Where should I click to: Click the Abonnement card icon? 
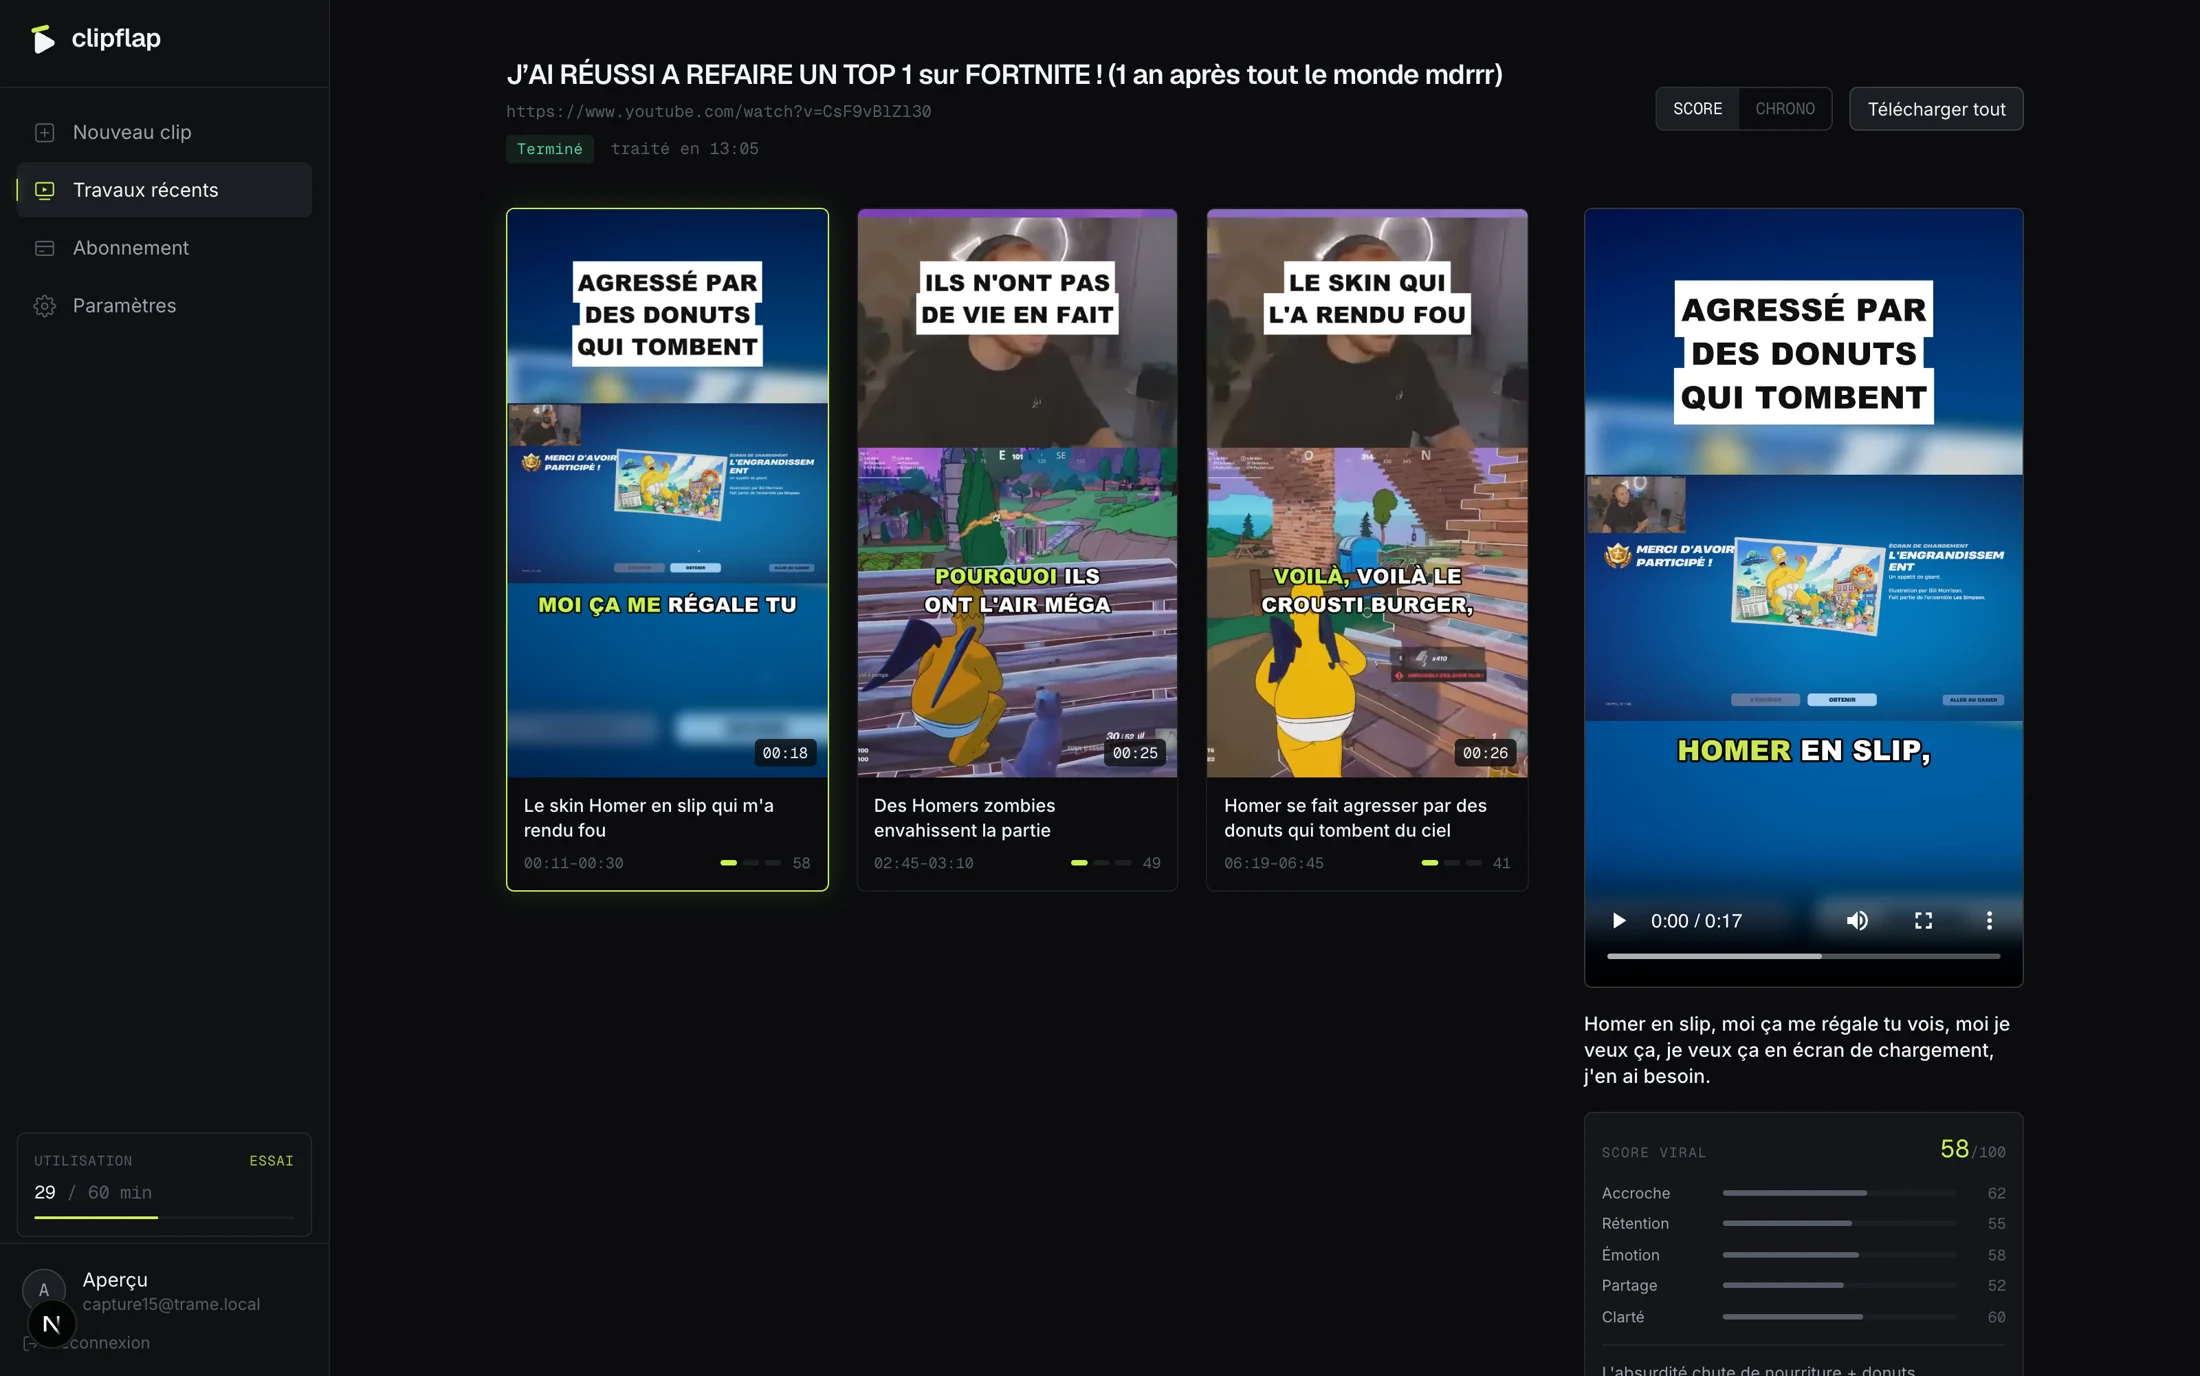(x=44, y=248)
